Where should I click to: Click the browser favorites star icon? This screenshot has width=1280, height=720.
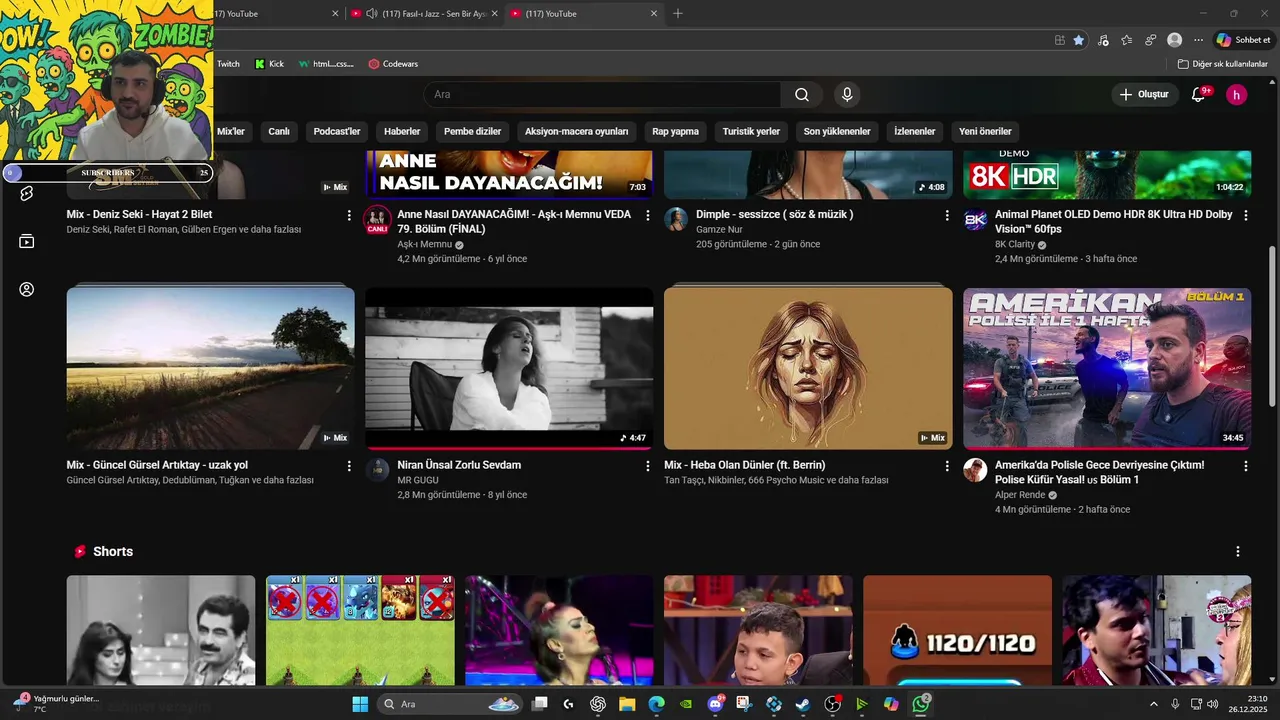(x=1078, y=40)
